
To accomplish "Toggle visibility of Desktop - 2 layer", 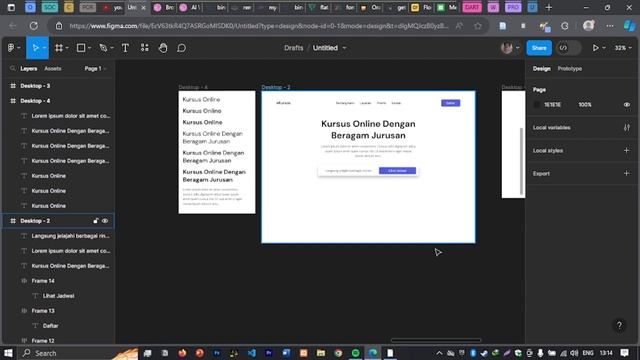I will 105,221.
